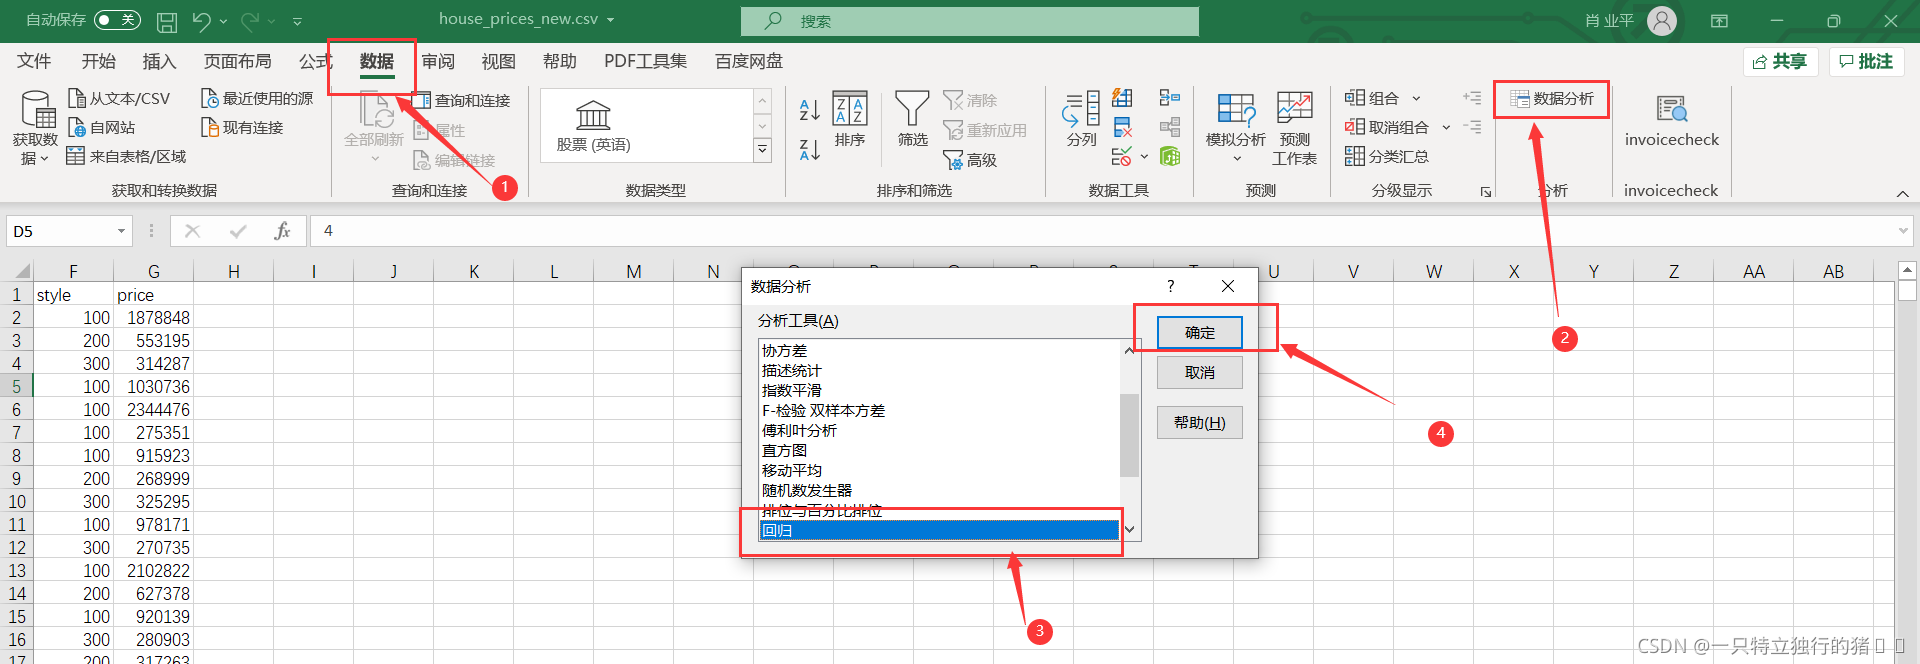Open 高级 (Advanced) filter
Screen dimensions: 1920x664
pos(970,160)
